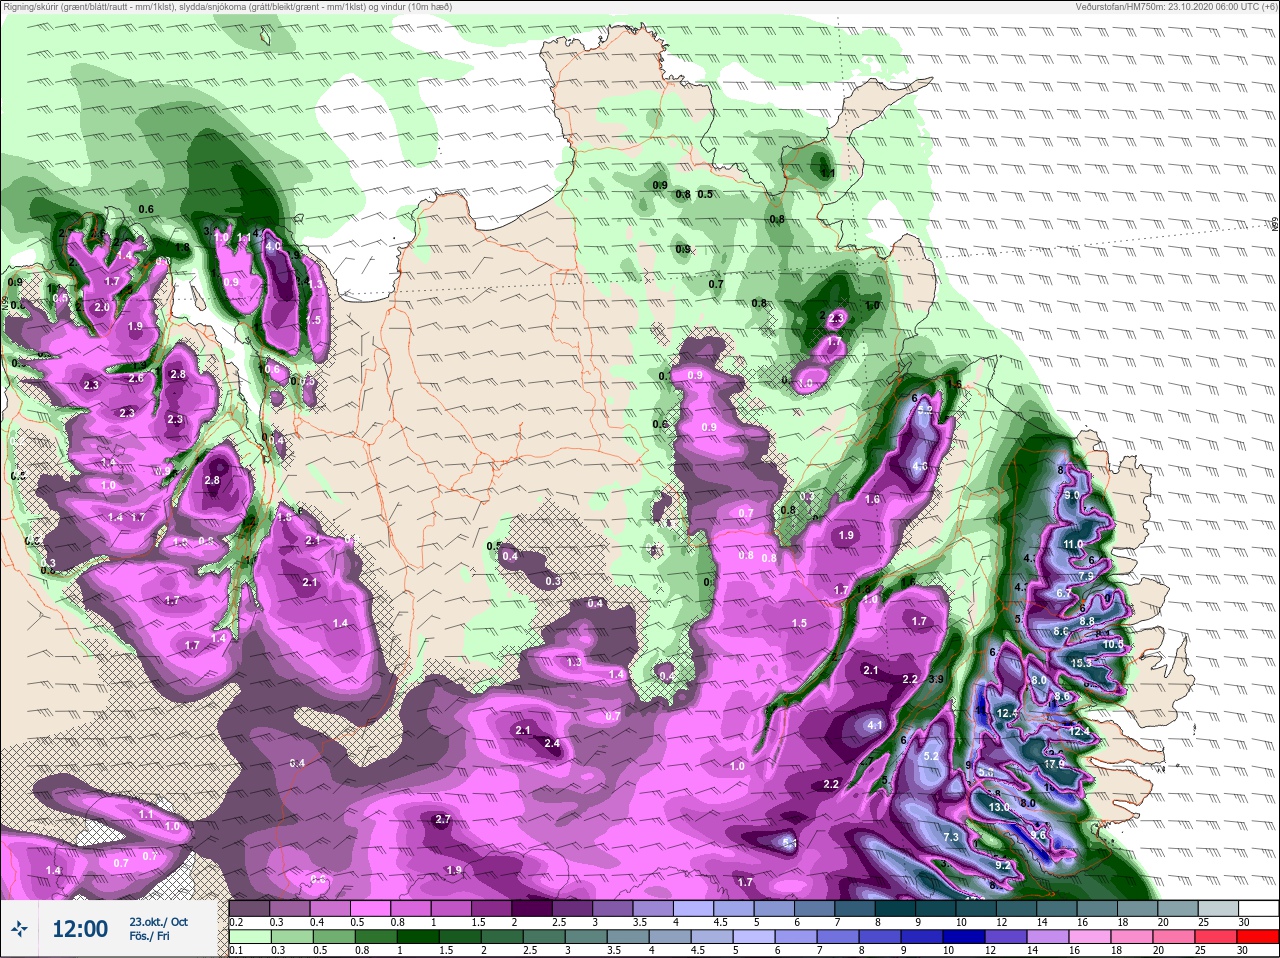Select the darkest purple swatch in the upper legend
The width and height of the screenshot is (1280, 958).
coord(534,907)
